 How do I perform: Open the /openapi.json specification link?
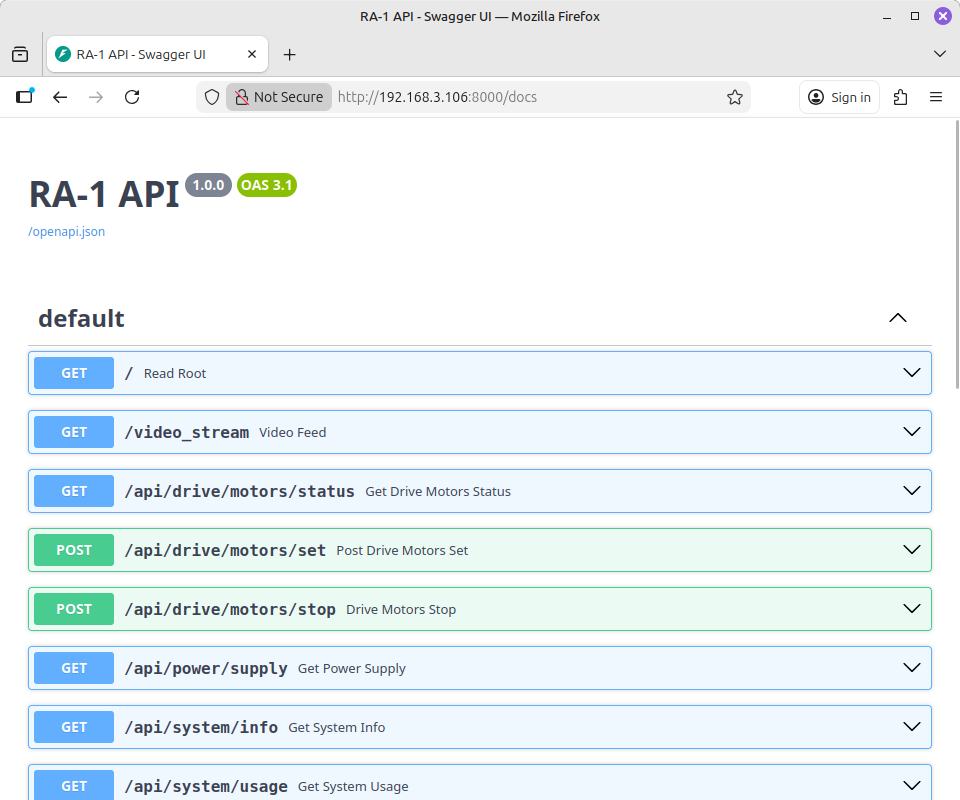pyautogui.click(x=66, y=231)
